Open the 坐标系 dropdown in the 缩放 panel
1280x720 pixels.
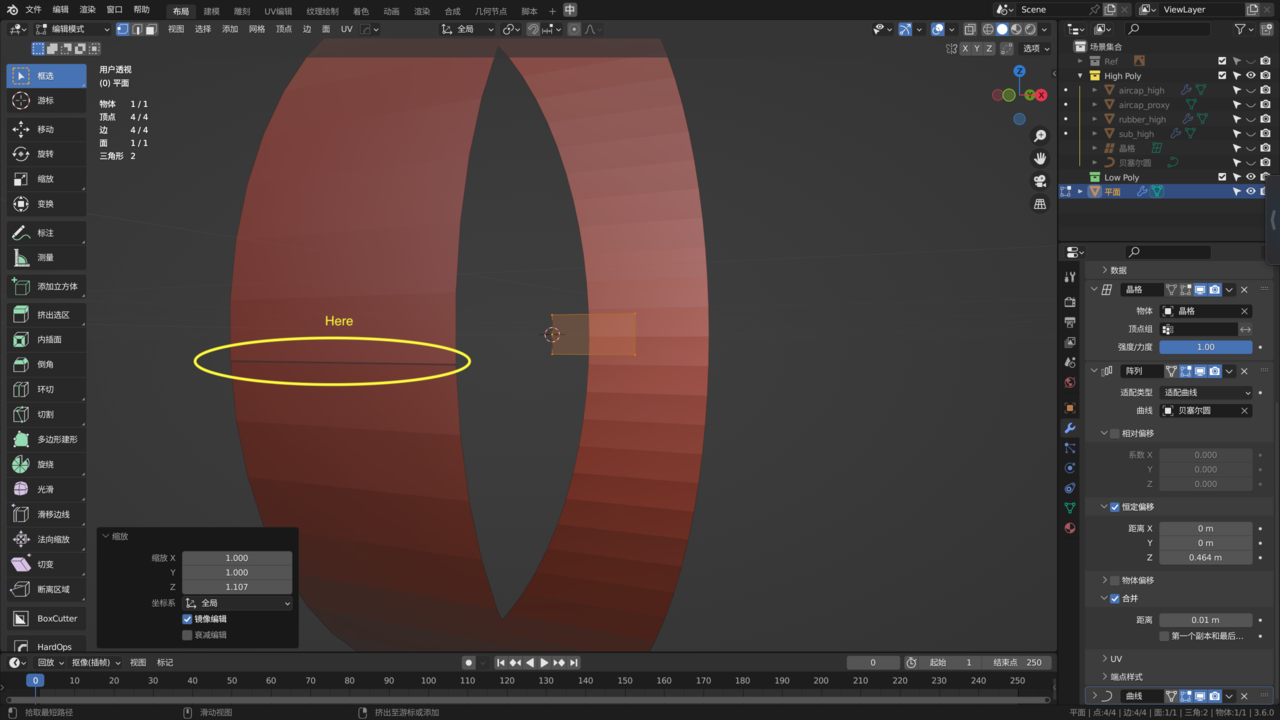(238, 603)
